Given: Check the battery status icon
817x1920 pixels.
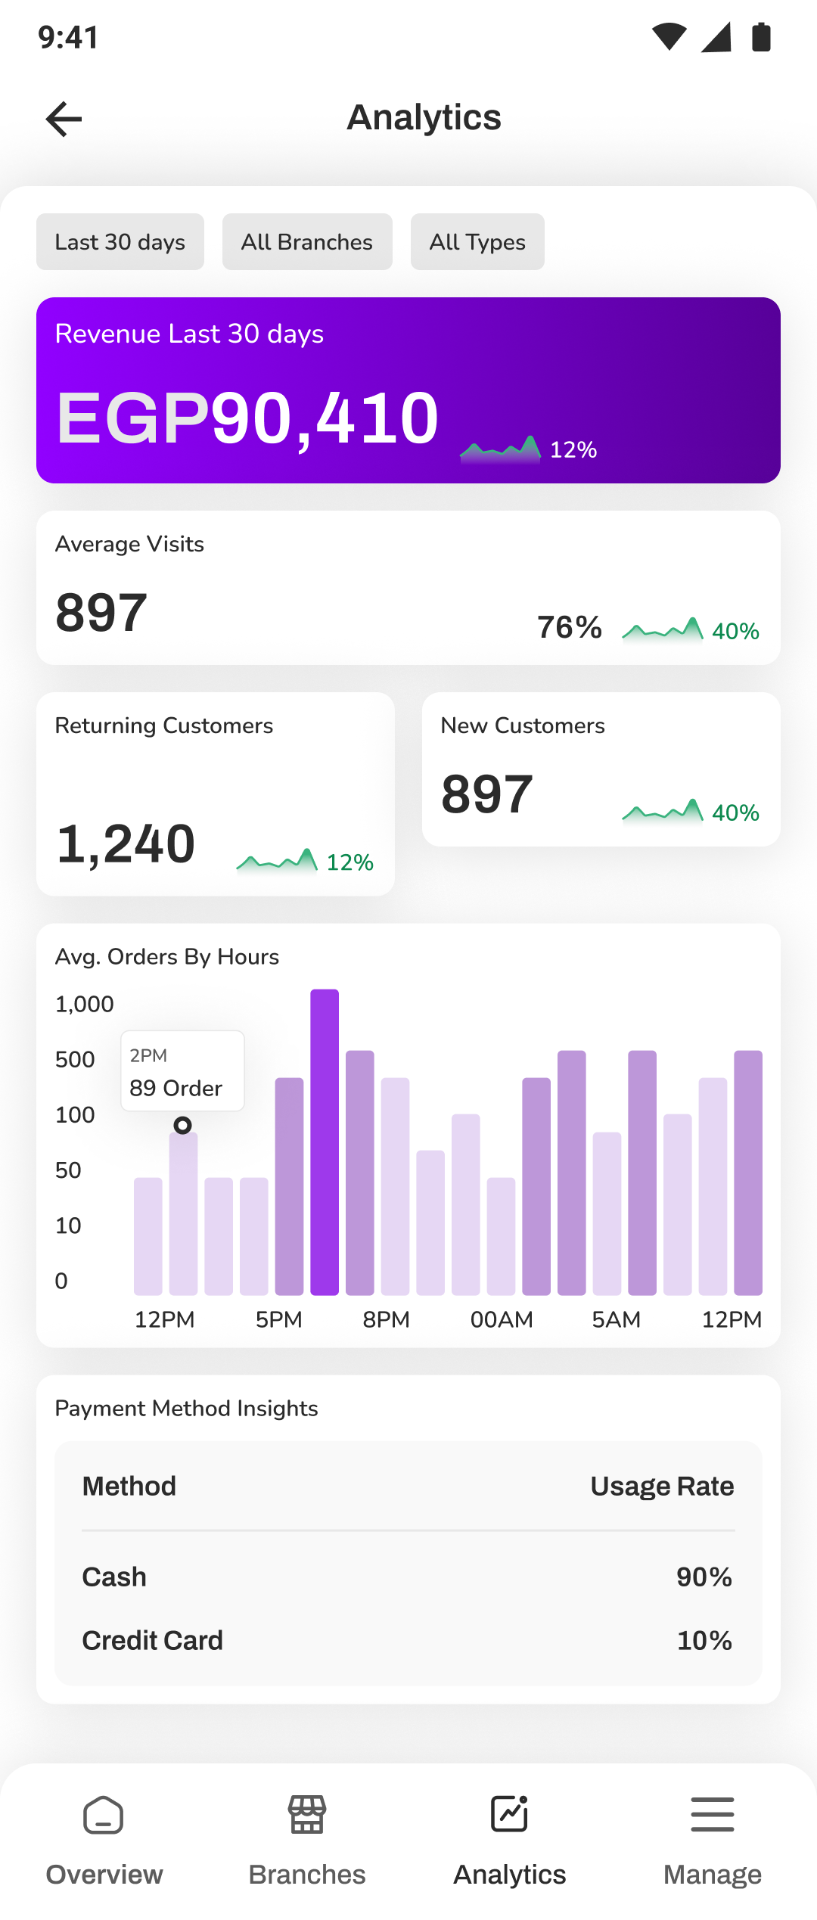Looking at the screenshot, I should (x=761, y=37).
